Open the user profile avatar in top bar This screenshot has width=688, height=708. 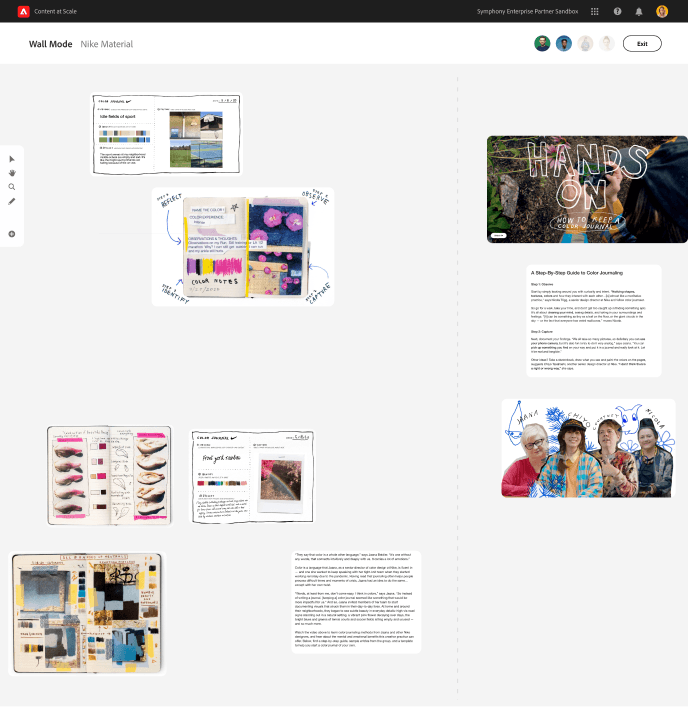tap(662, 11)
